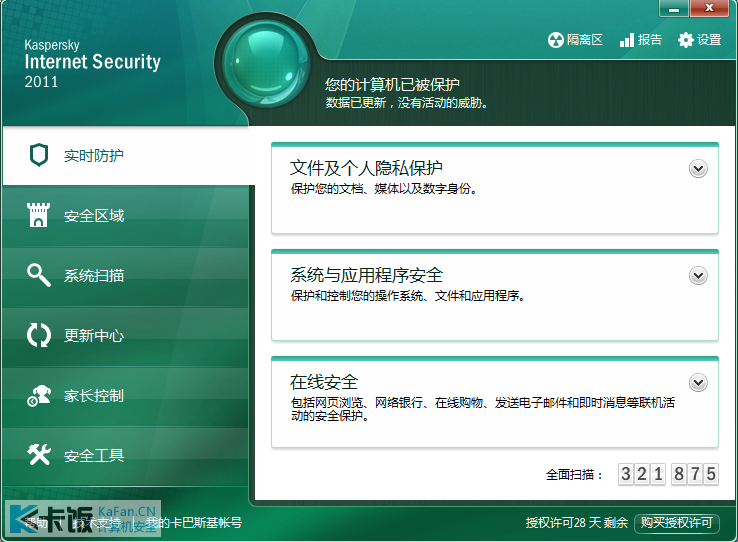738x542 pixels.
Task: Expand the 在线安全 section chevron
Action: pyautogui.click(x=698, y=383)
